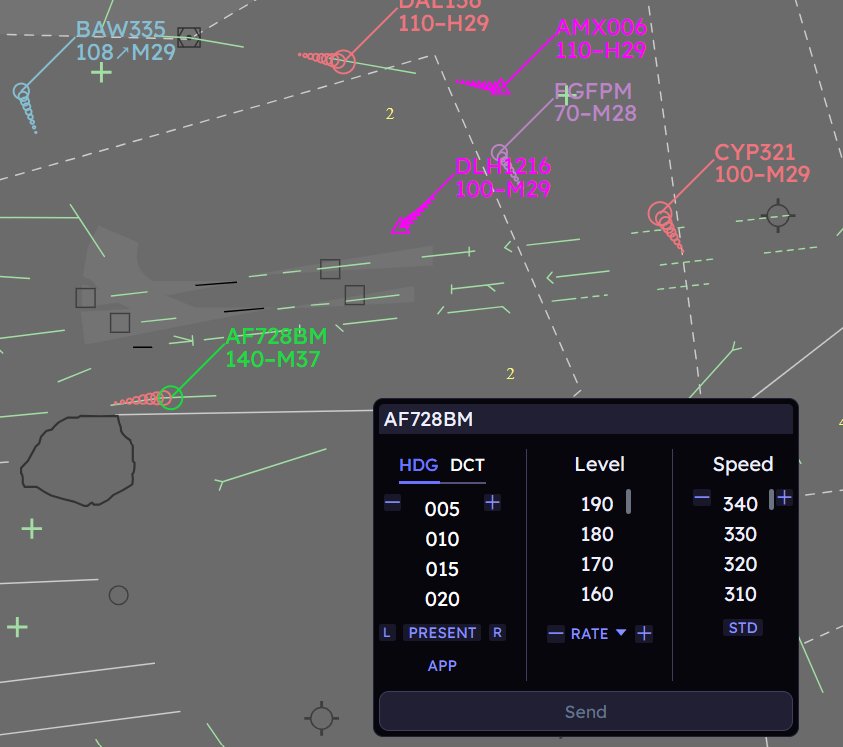The height and width of the screenshot is (747, 843).
Task: Click the PRESENT heading button
Action: coord(442,633)
